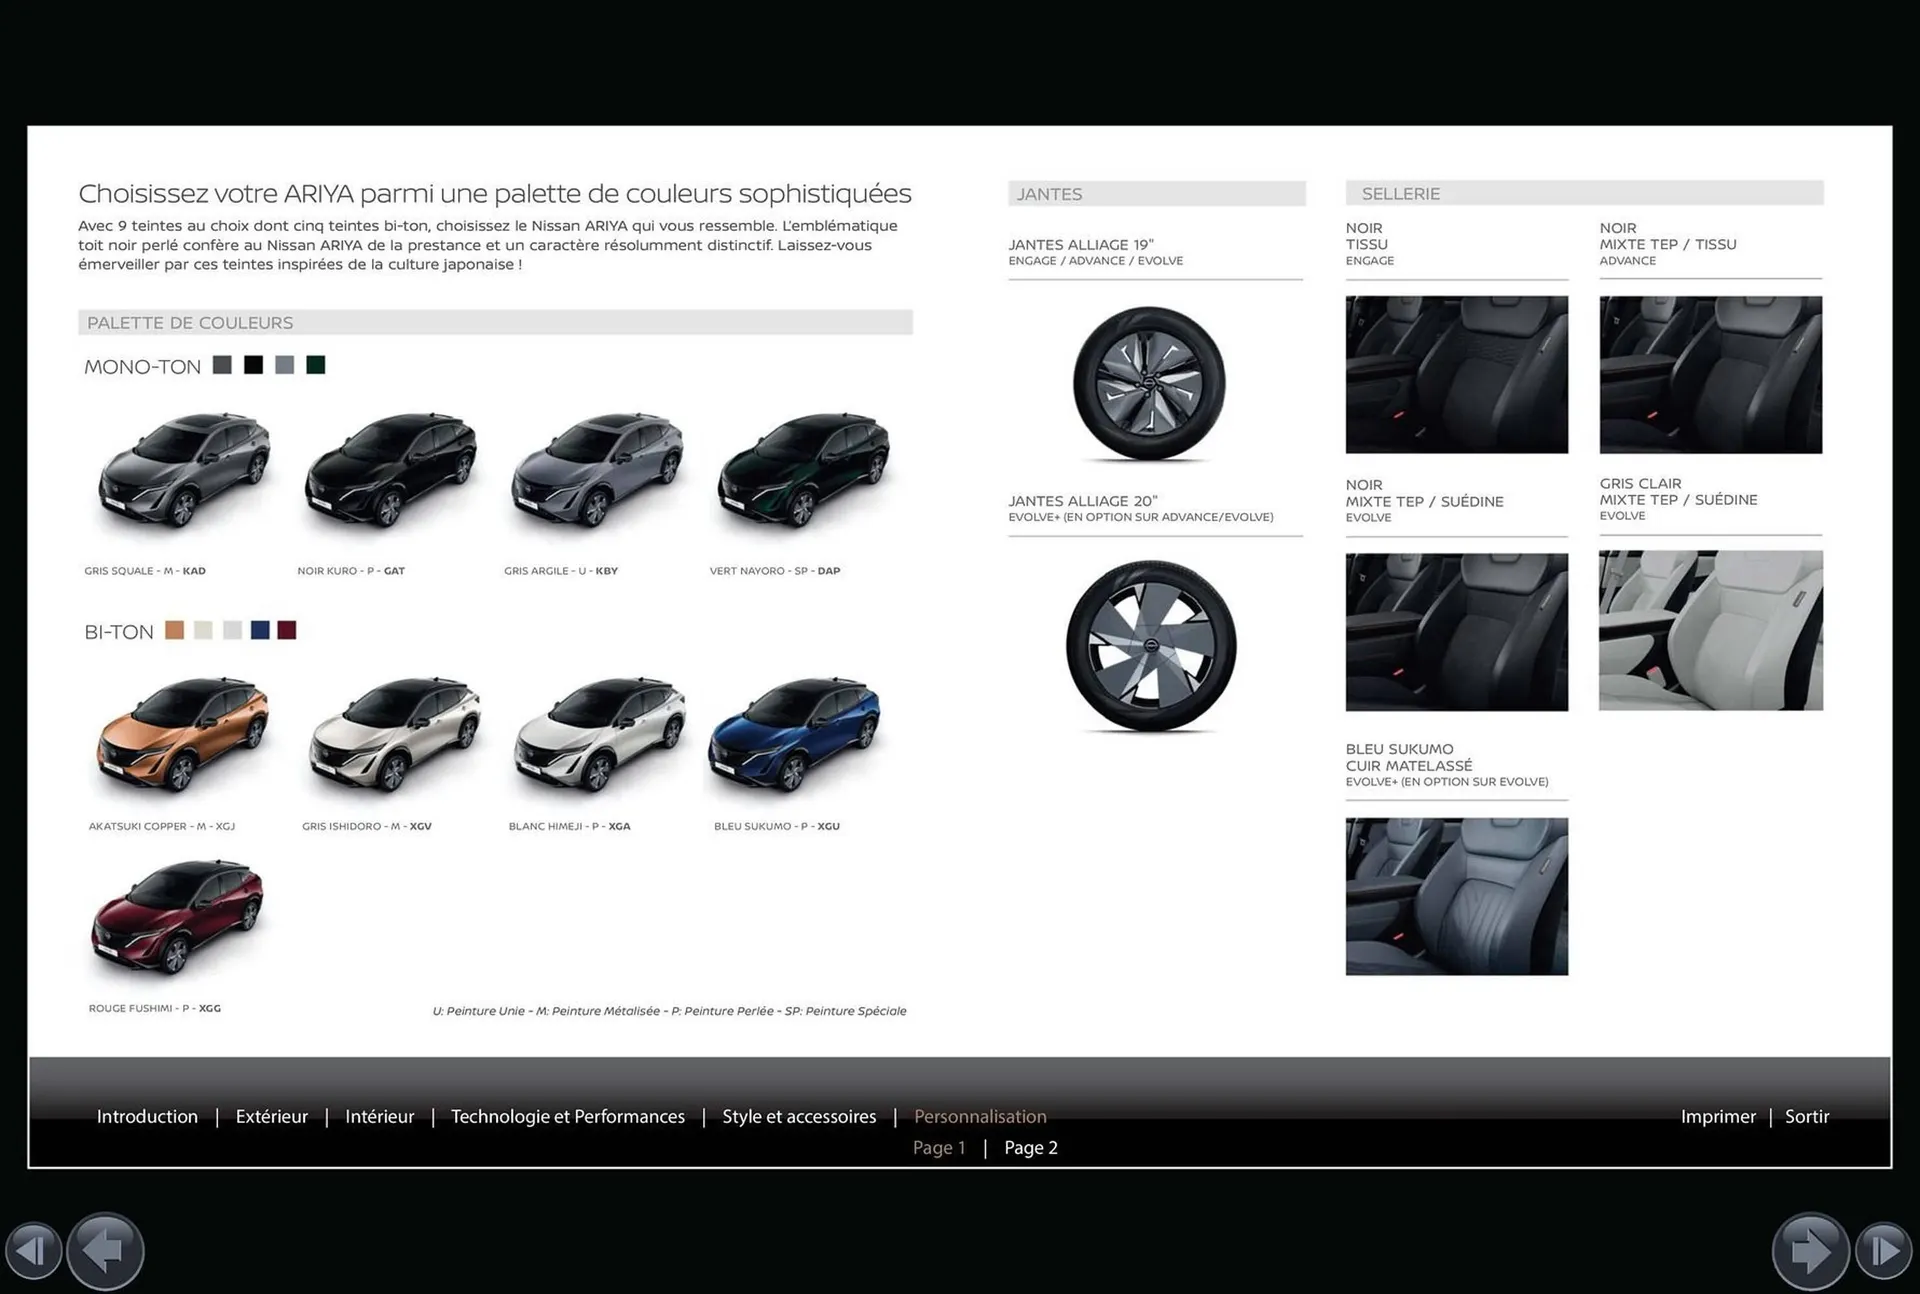1920x1294 pixels.
Task: Click the skip-to-last-page double arrow icon
Action: pyautogui.click(x=1886, y=1250)
